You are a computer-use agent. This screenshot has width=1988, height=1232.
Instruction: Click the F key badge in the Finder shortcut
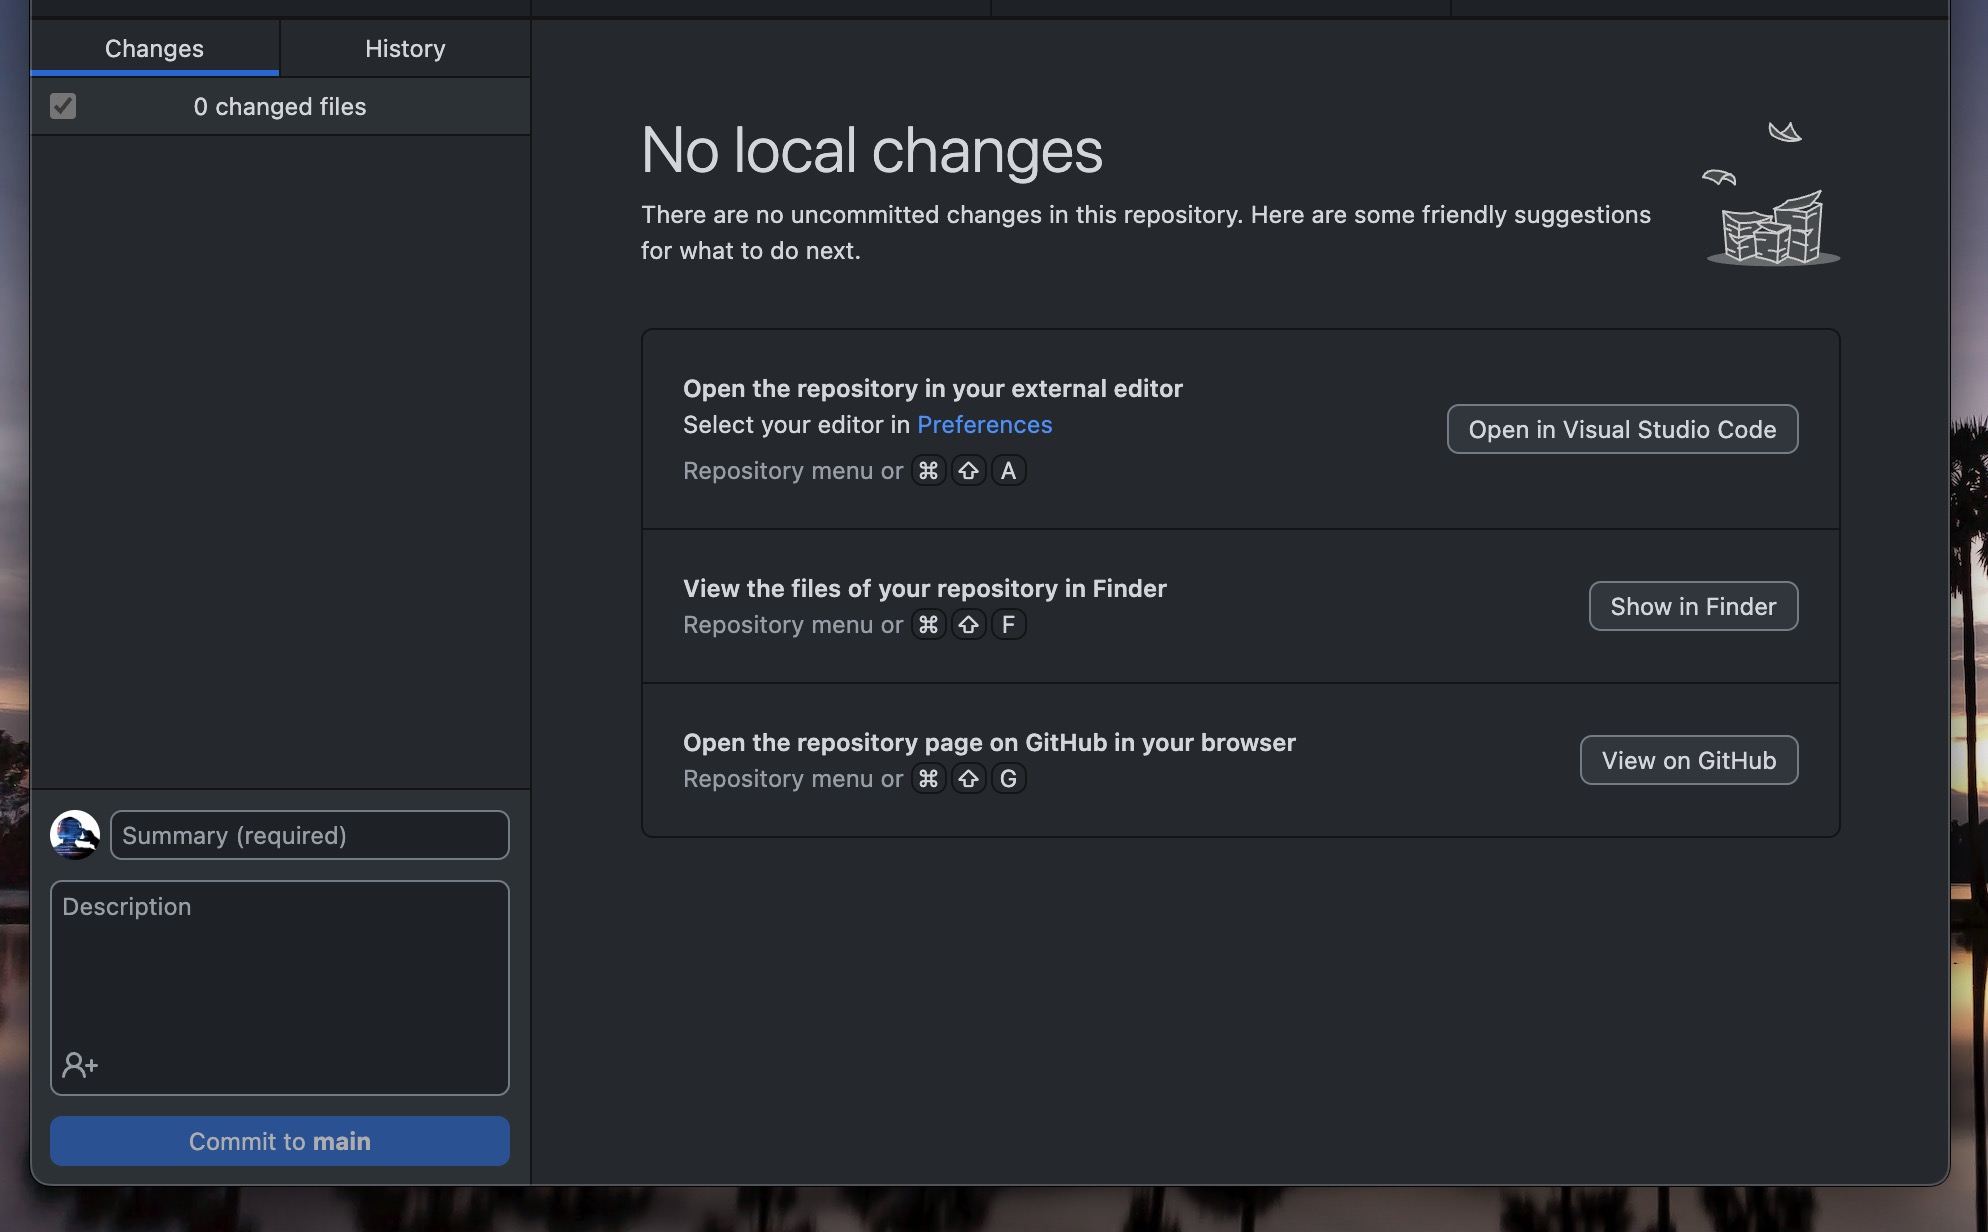1008,624
